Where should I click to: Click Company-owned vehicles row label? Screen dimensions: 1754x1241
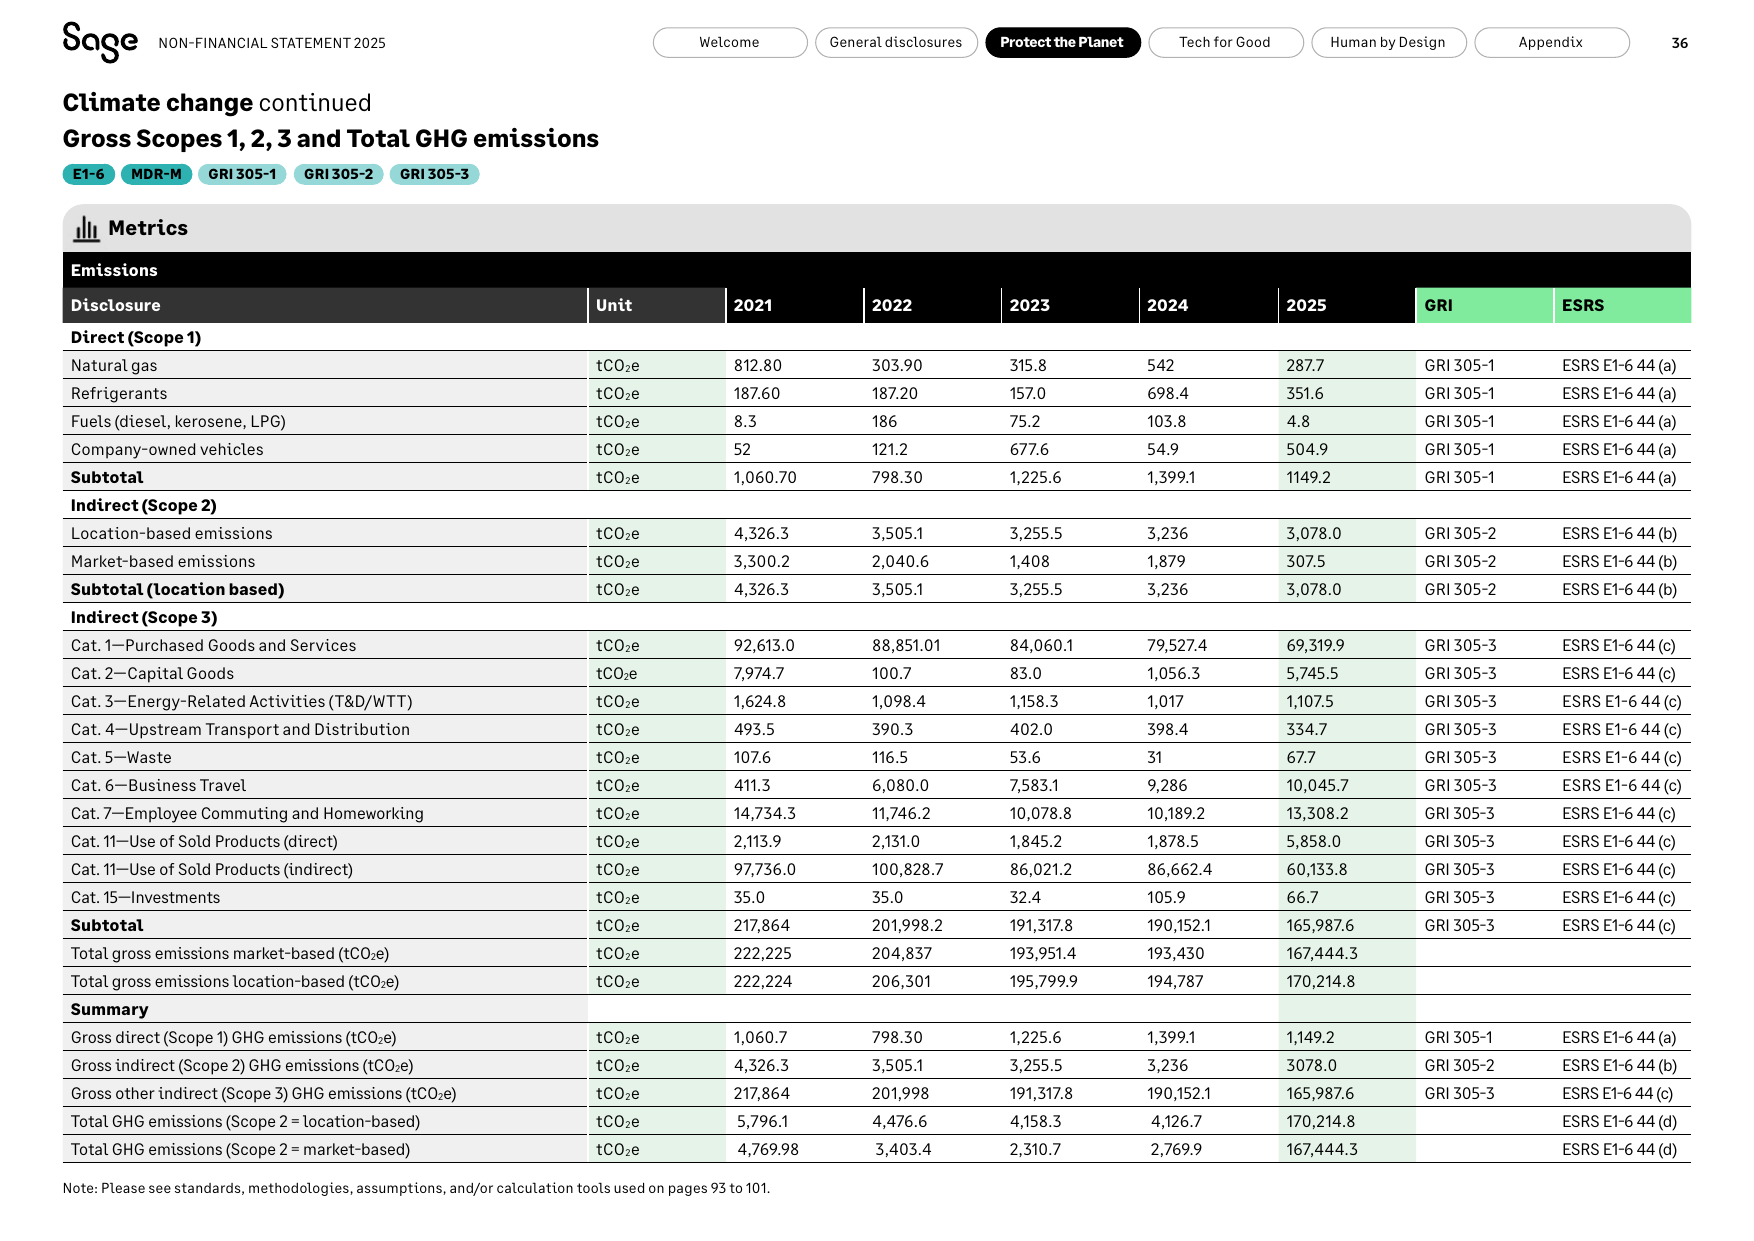coord(167,450)
